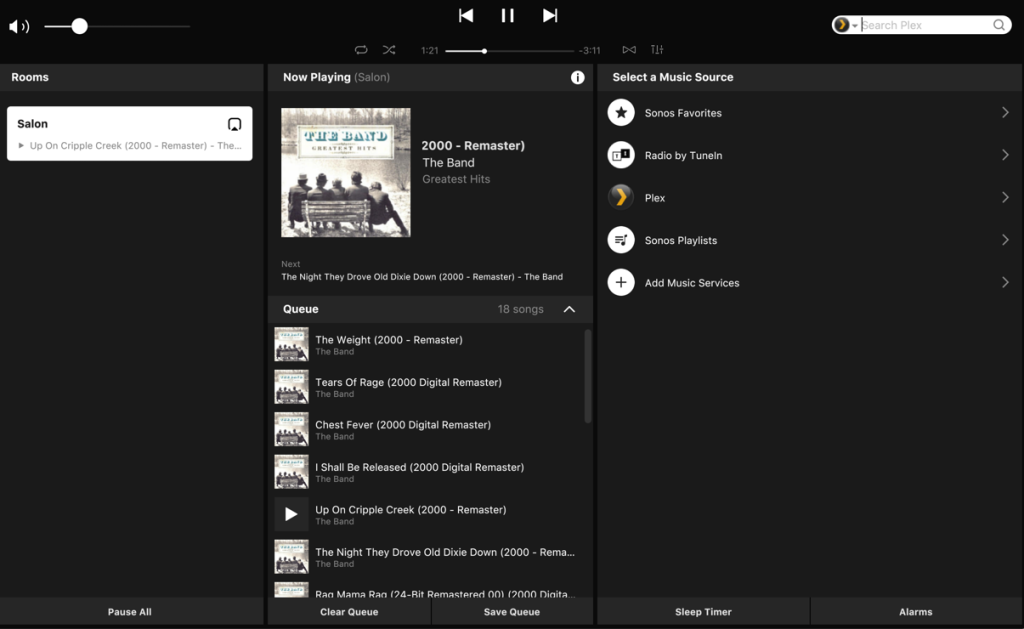Expand Plex row chevron arrow

tap(1005, 197)
